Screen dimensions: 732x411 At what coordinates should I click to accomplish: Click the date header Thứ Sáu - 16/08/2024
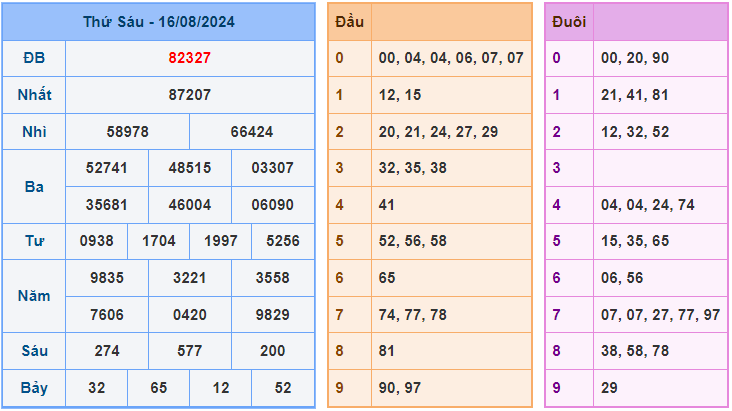tap(159, 21)
